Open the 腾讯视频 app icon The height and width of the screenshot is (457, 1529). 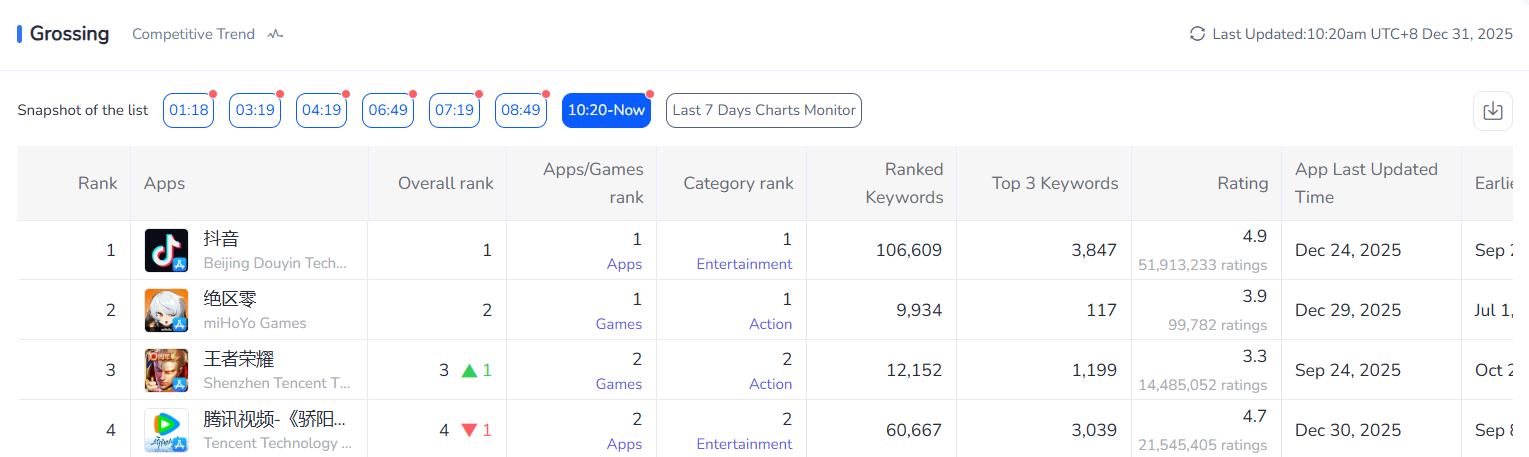pyautogui.click(x=166, y=430)
